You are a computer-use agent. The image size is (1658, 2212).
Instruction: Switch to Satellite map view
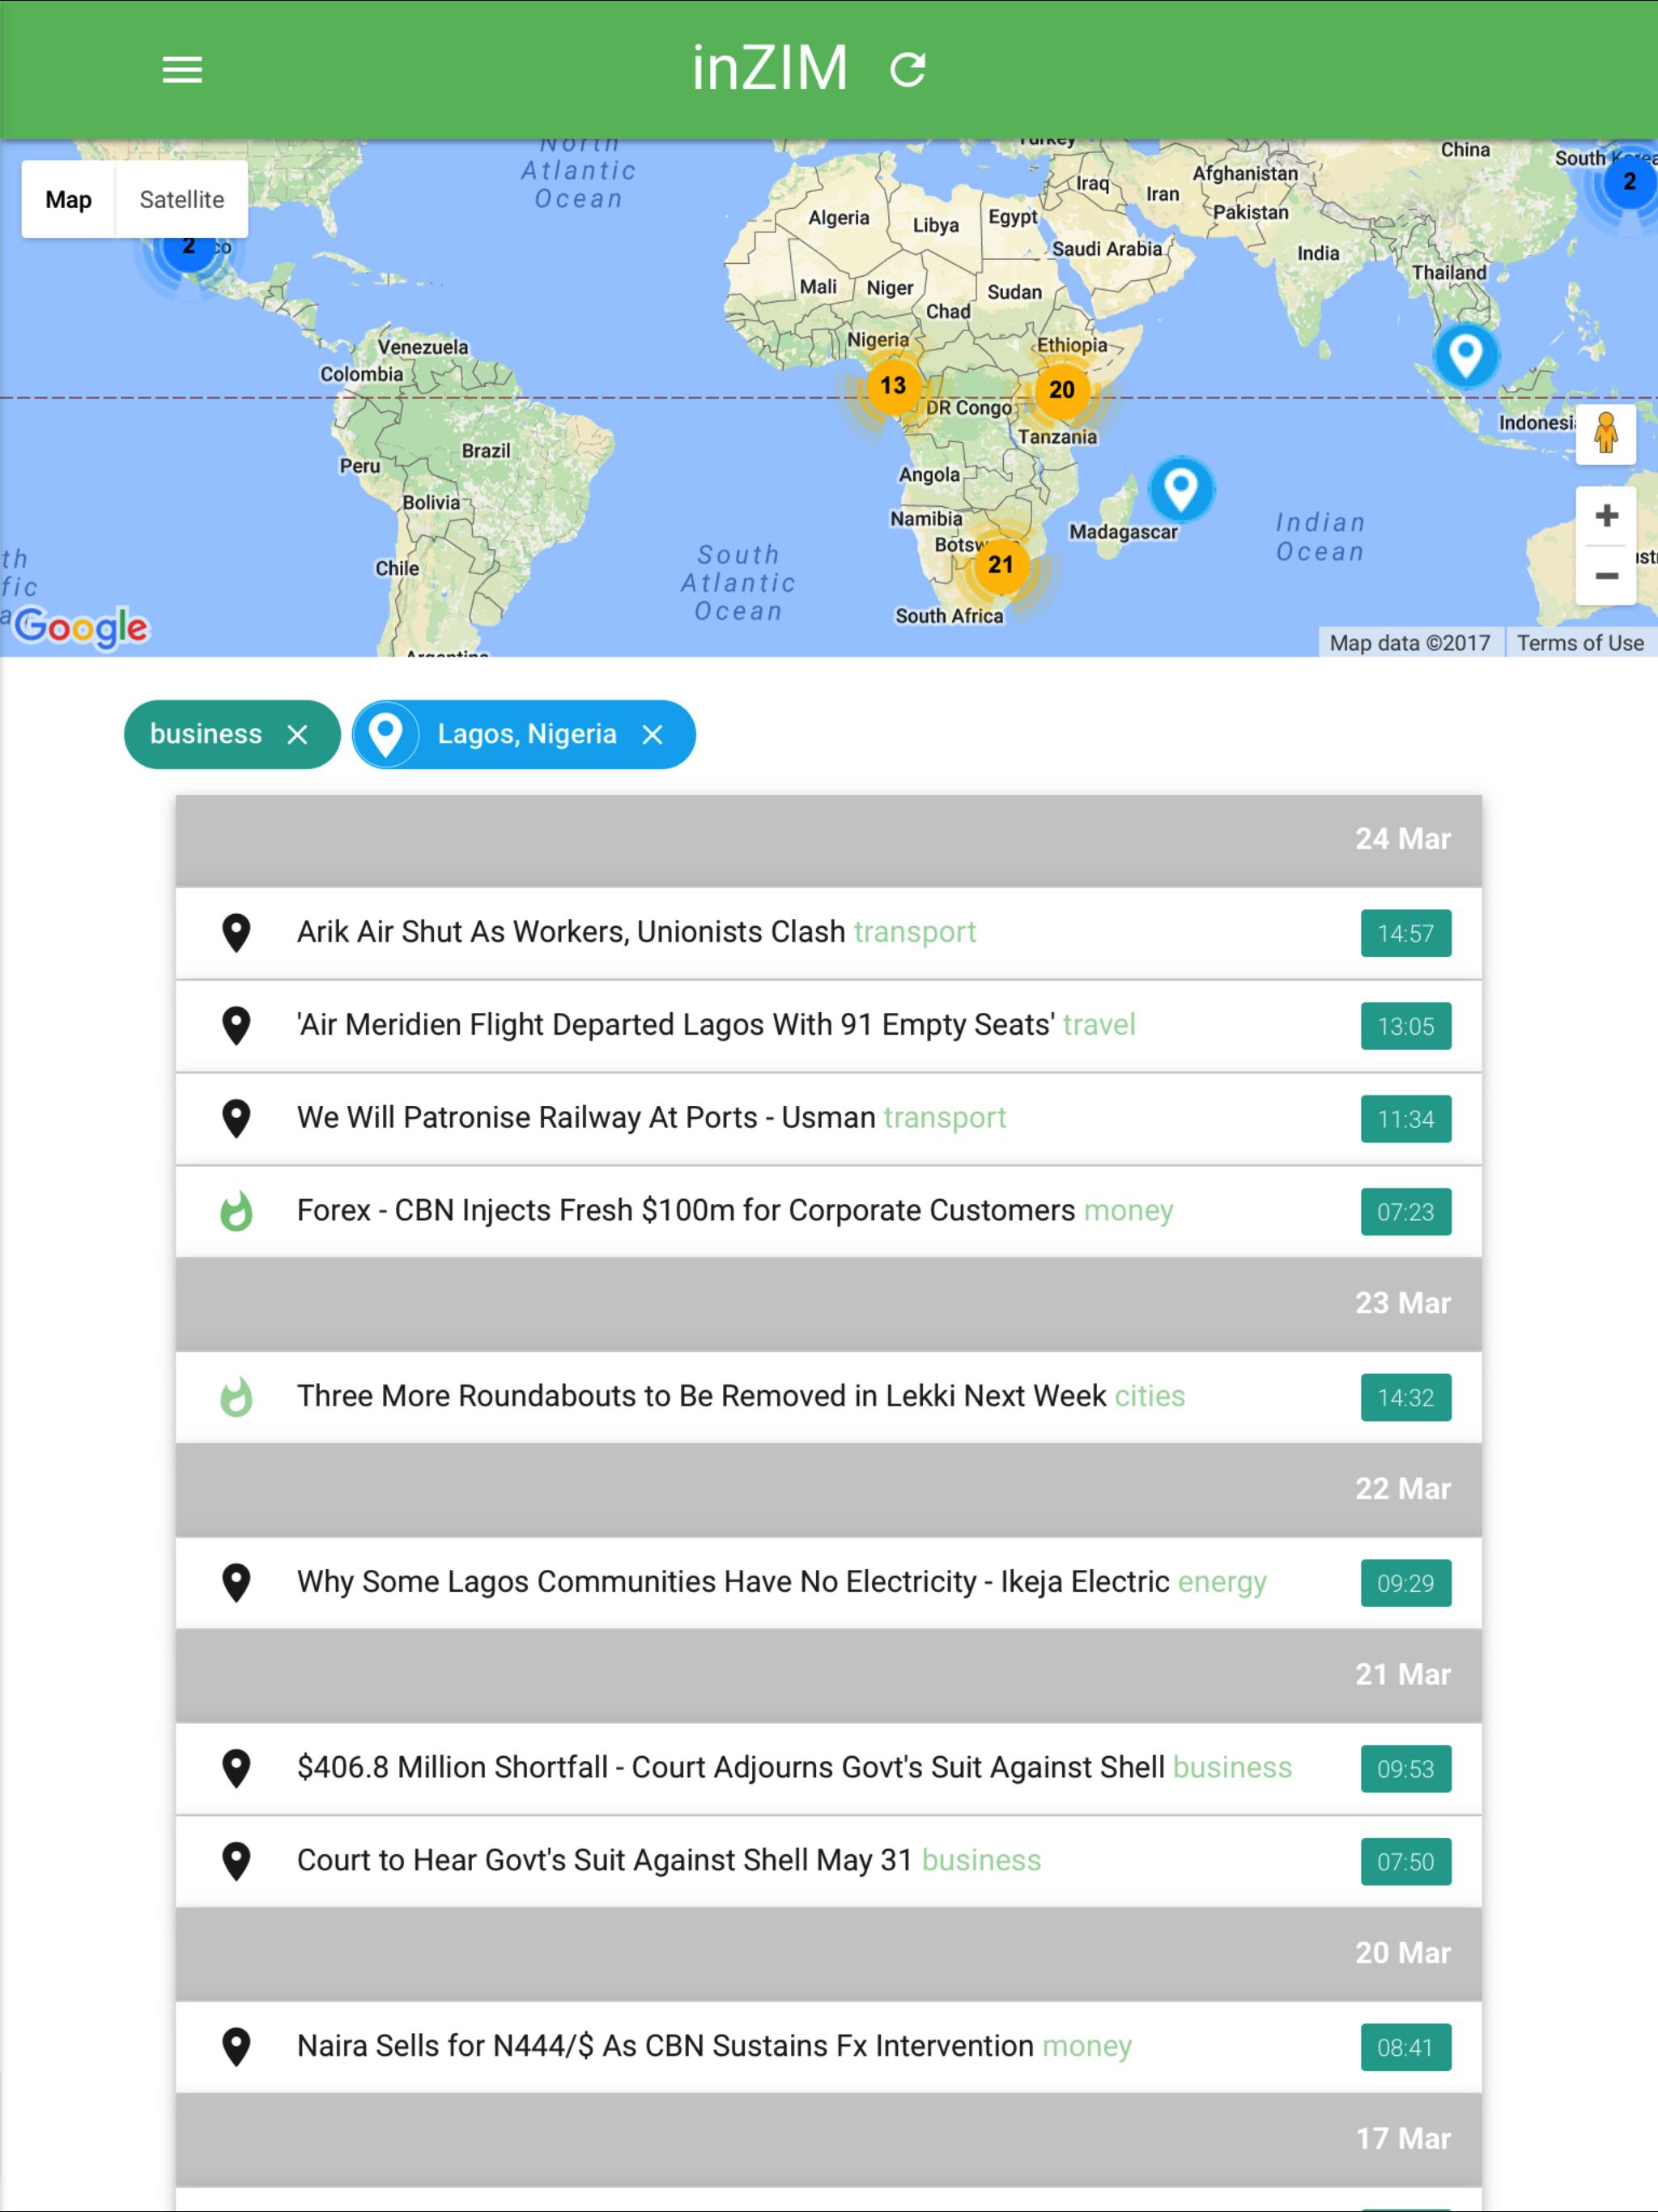click(x=182, y=199)
